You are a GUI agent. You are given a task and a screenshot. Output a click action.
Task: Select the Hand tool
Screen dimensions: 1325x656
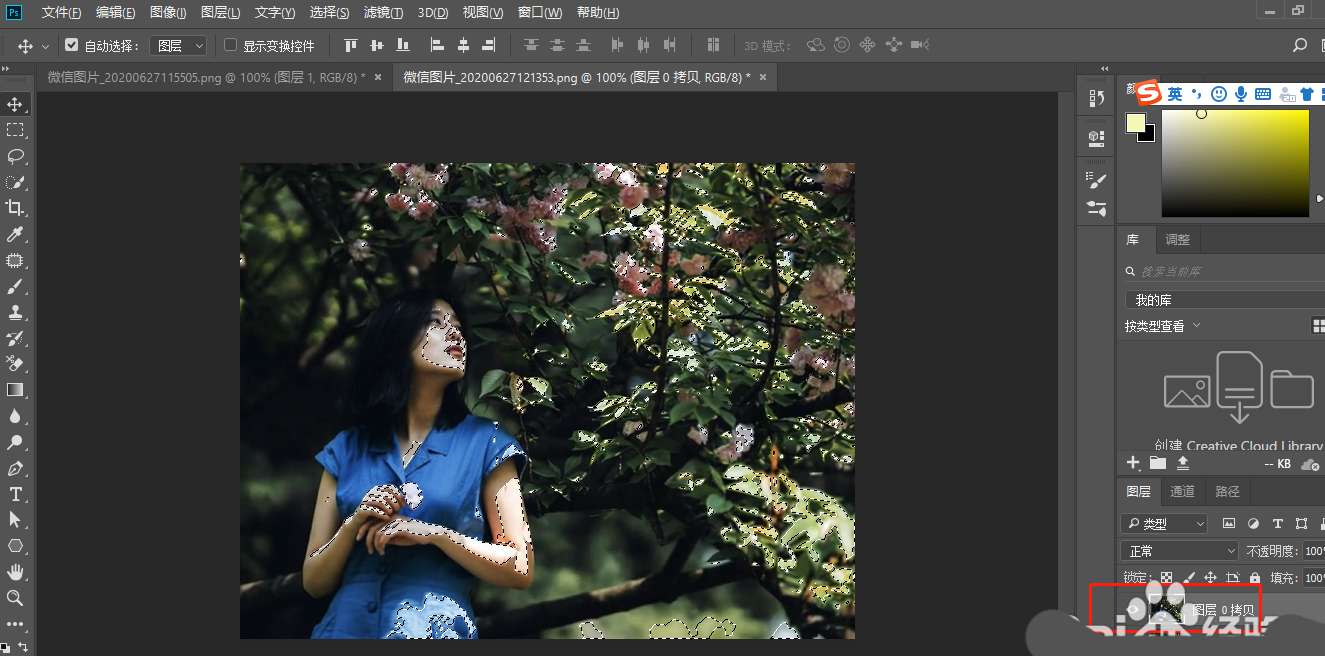click(15, 572)
